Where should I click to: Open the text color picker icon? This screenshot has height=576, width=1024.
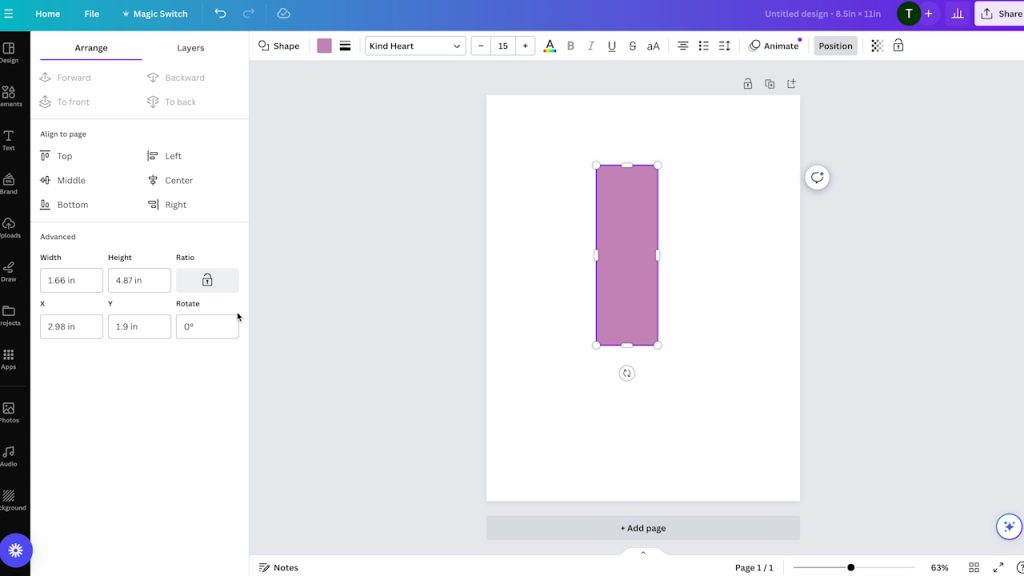pos(549,46)
